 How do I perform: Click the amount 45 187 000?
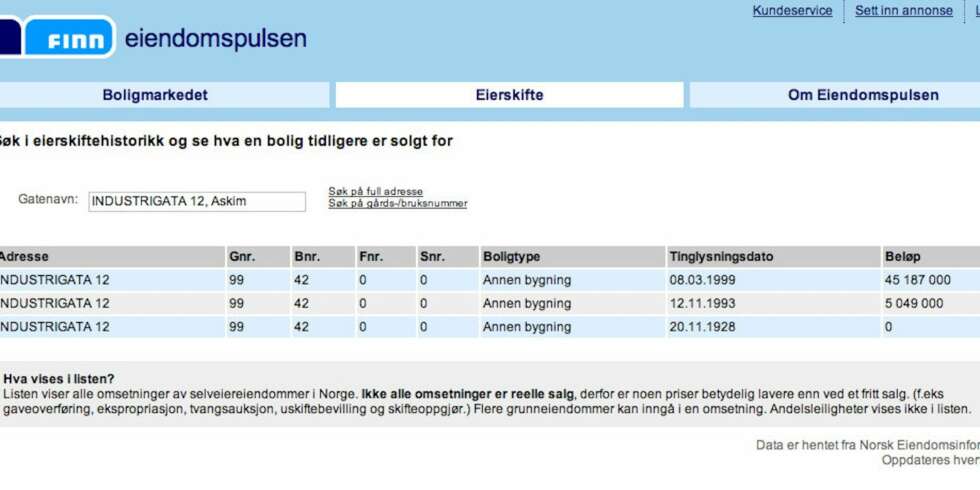(918, 280)
